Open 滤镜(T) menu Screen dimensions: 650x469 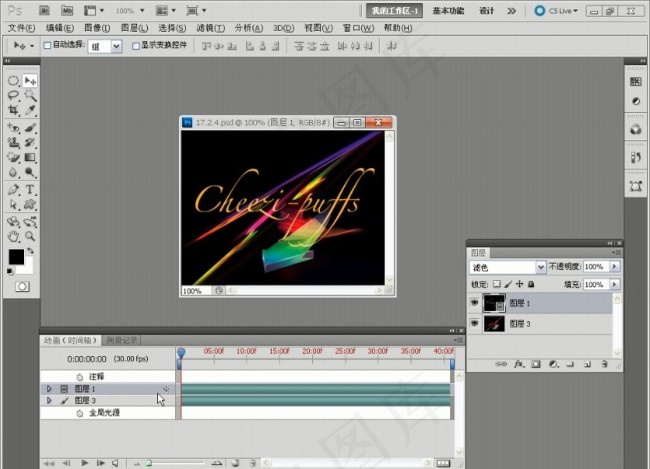[x=211, y=28]
